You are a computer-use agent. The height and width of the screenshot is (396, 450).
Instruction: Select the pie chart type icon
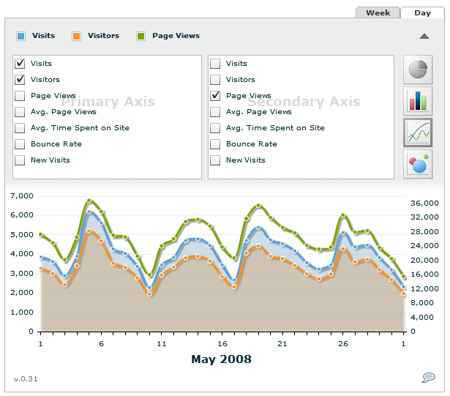coord(418,69)
